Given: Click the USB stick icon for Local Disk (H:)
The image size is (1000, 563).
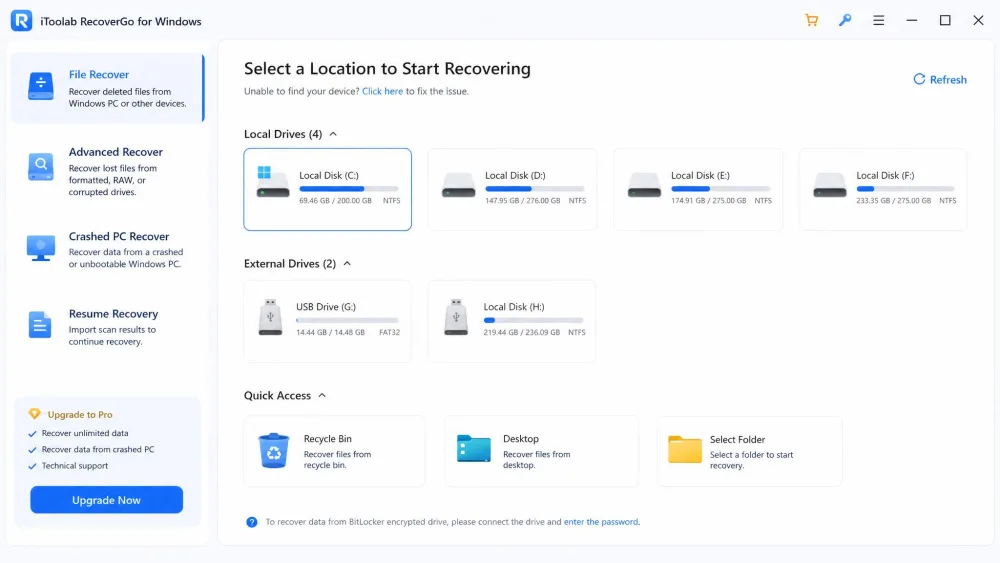Looking at the screenshot, I should tap(456, 317).
